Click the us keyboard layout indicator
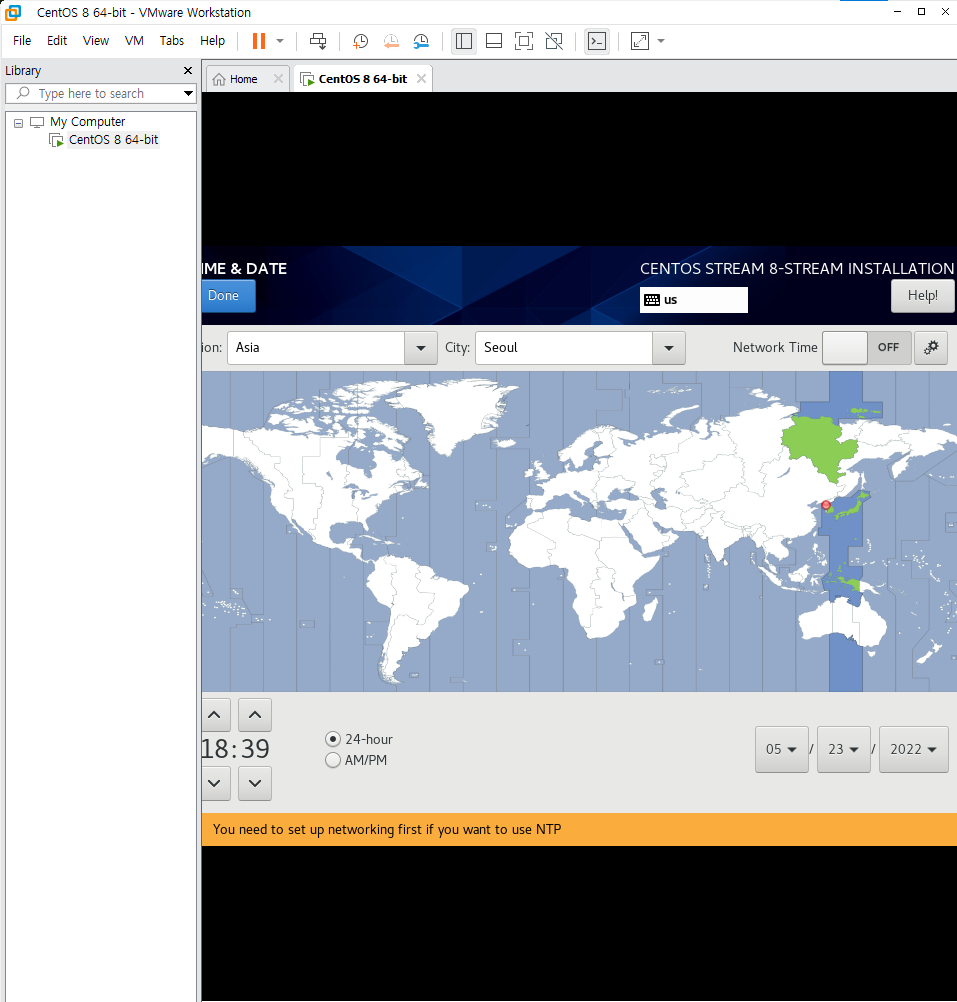Image resolution: width=957 pixels, height=1002 pixels. [x=694, y=300]
